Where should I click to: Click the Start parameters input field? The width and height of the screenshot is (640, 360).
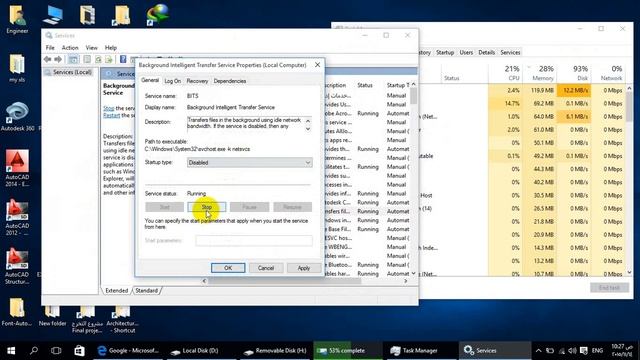pyautogui.click(x=254, y=240)
